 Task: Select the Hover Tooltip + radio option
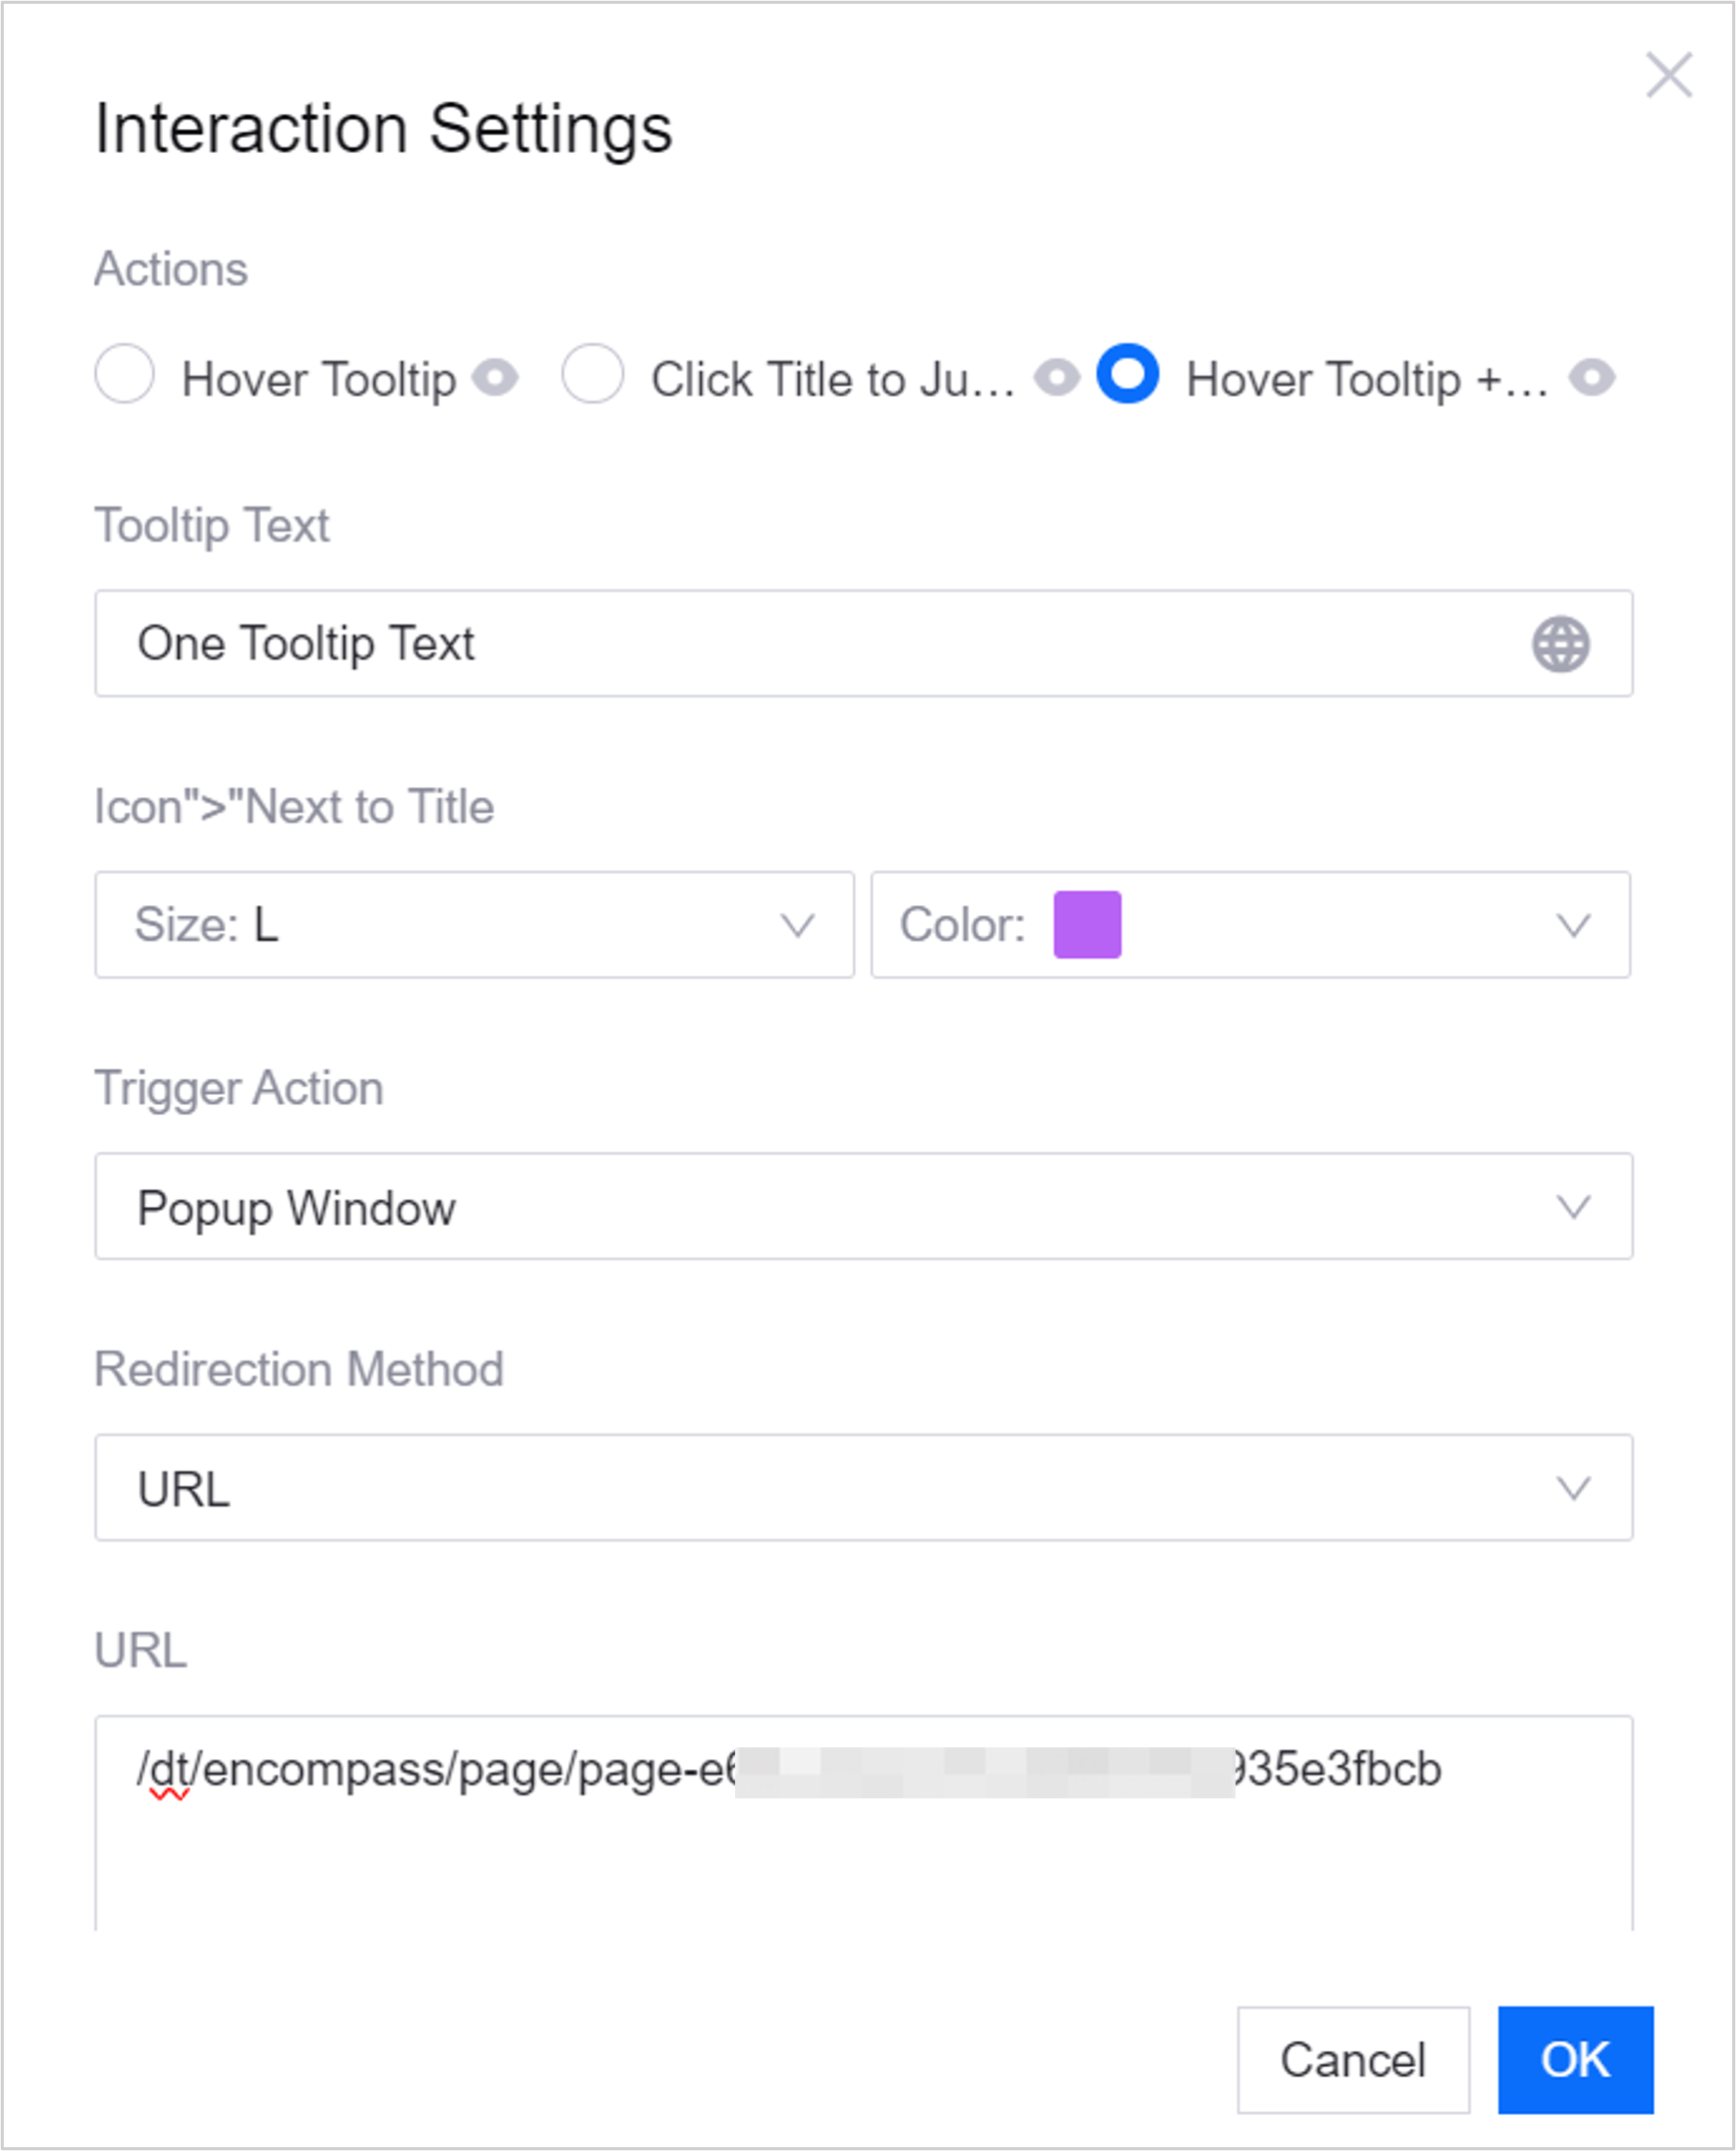[x=1128, y=374]
